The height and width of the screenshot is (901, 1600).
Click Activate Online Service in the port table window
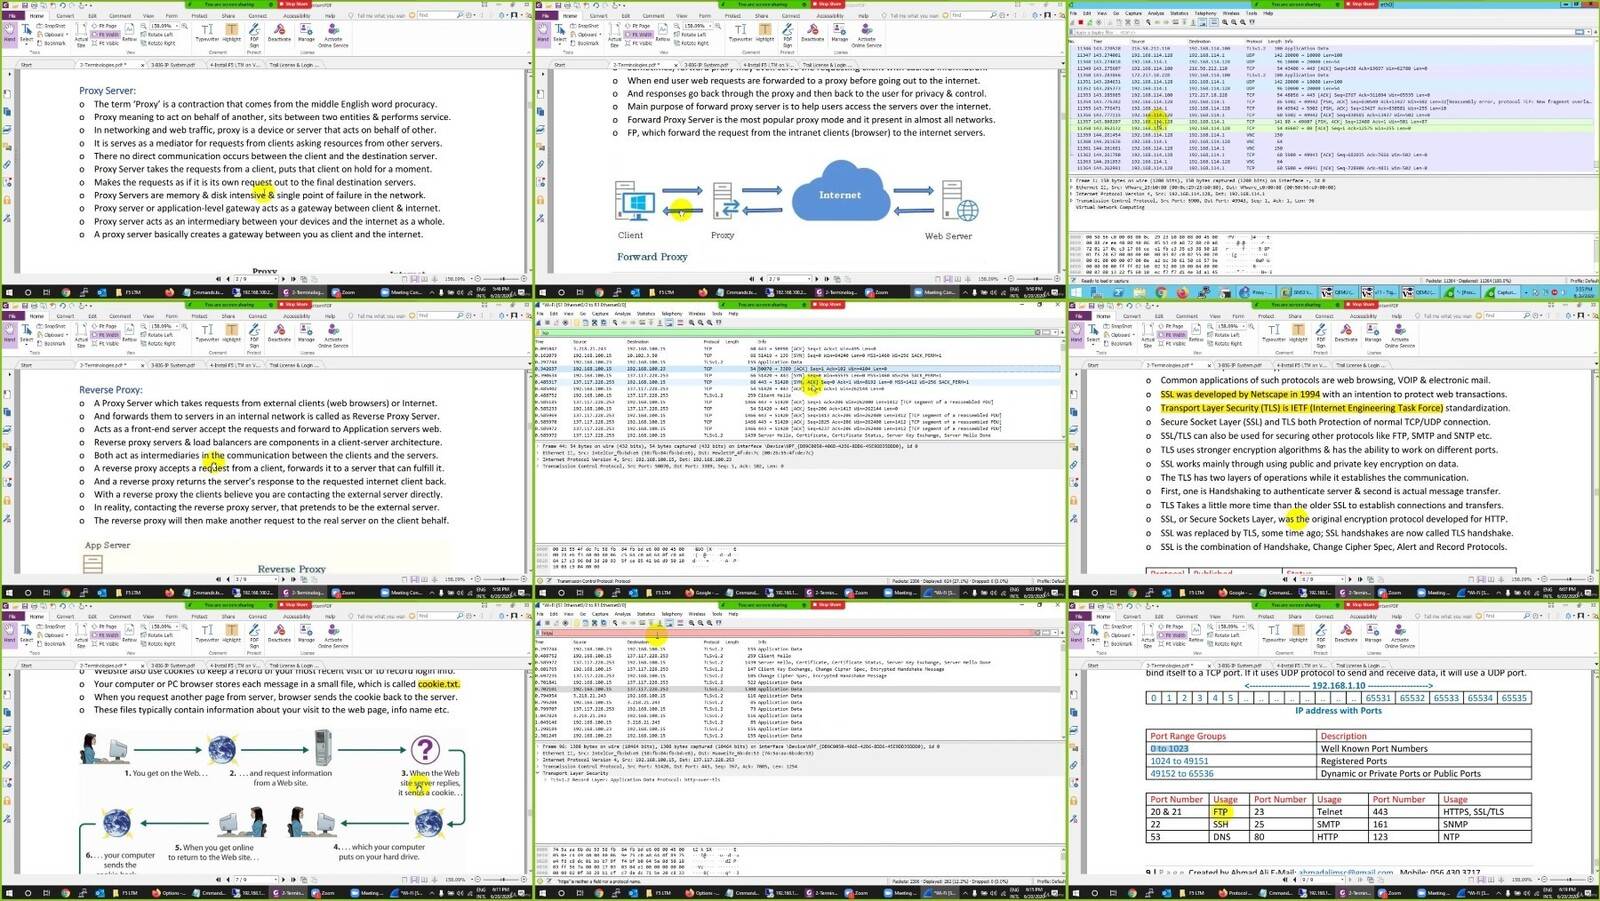tap(1400, 637)
